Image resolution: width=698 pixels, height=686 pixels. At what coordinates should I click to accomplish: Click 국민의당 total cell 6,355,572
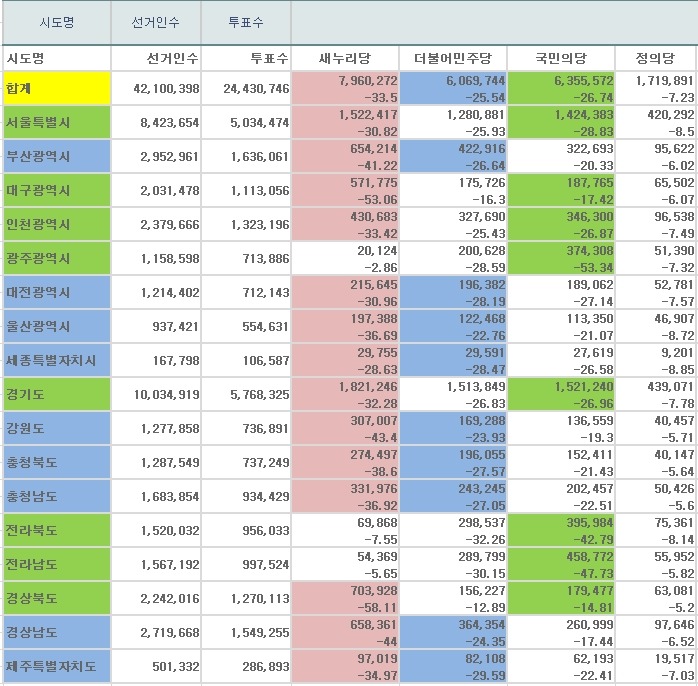tap(561, 89)
